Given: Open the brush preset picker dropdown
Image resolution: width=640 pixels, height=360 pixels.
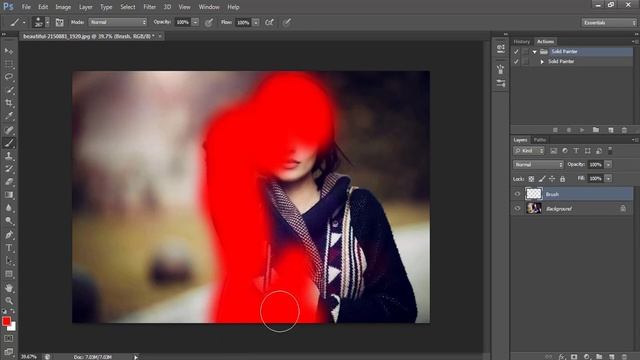Looking at the screenshot, I should click(47, 22).
